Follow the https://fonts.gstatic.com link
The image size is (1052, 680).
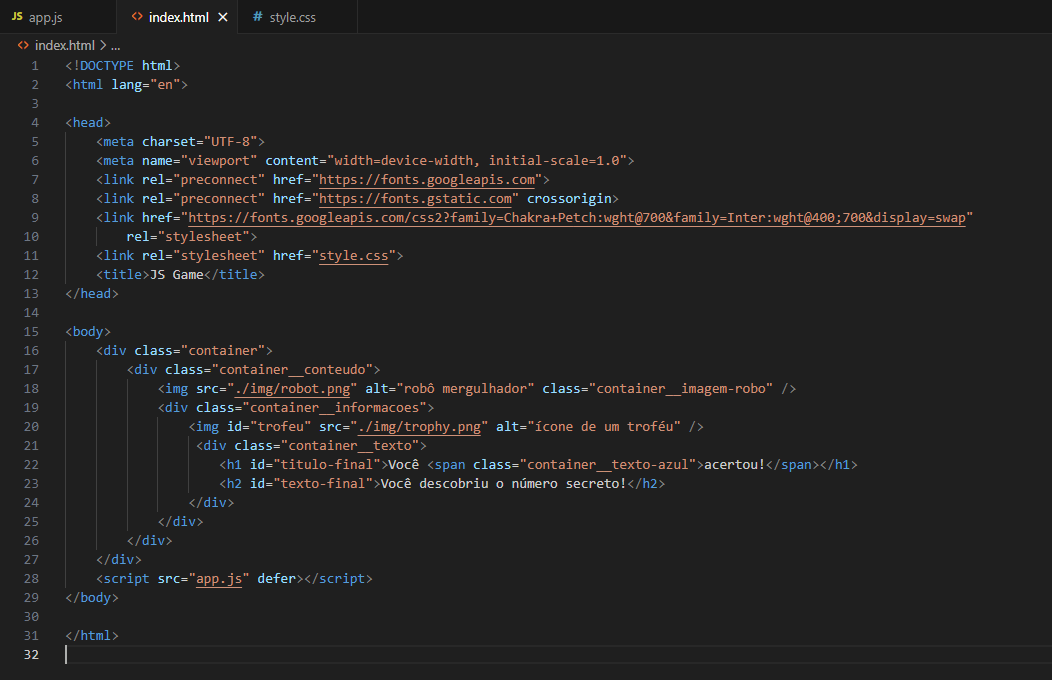415,199
